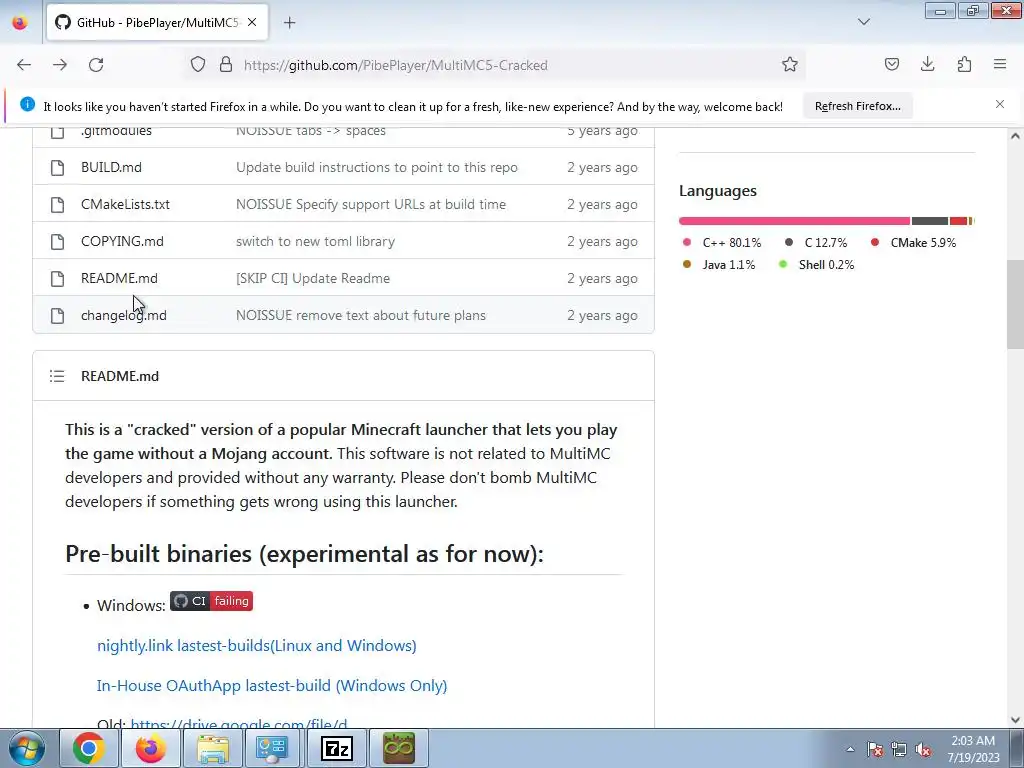This screenshot has height=768, width=1024.
Task: Click the 2:03 AM taskbar clock
Action: 973,749
